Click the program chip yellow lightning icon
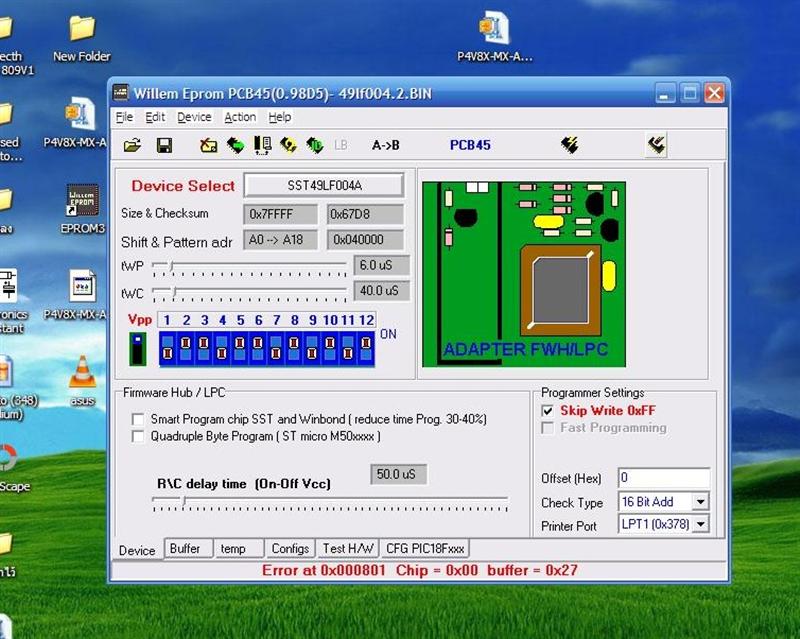 point(288,146)
